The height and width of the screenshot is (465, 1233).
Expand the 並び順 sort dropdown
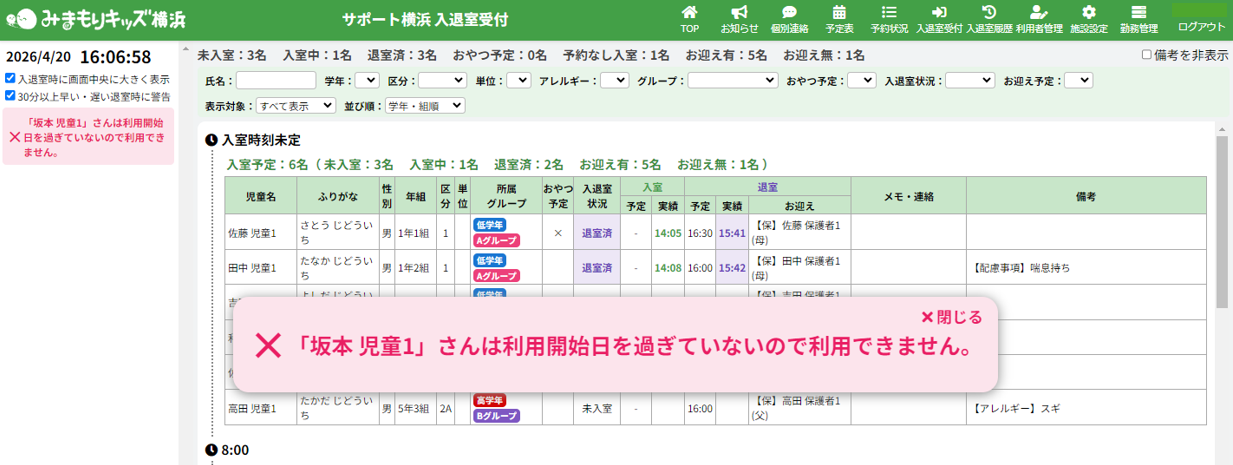[425, 105]
